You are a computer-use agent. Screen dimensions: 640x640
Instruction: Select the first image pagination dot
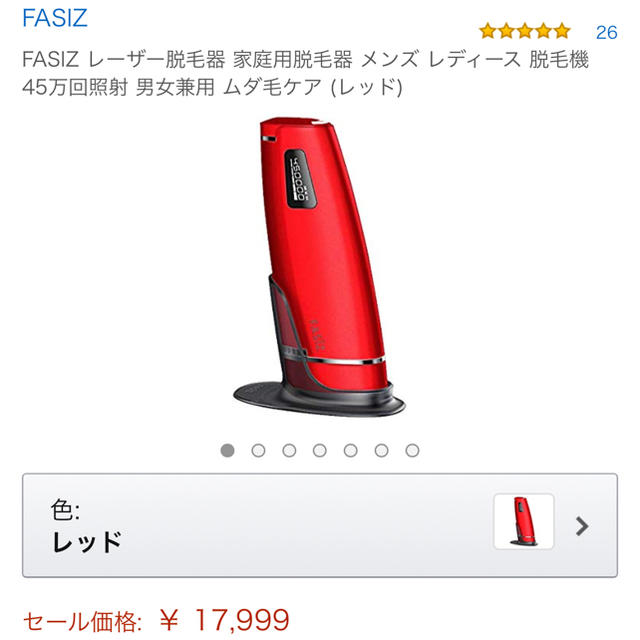227,451
